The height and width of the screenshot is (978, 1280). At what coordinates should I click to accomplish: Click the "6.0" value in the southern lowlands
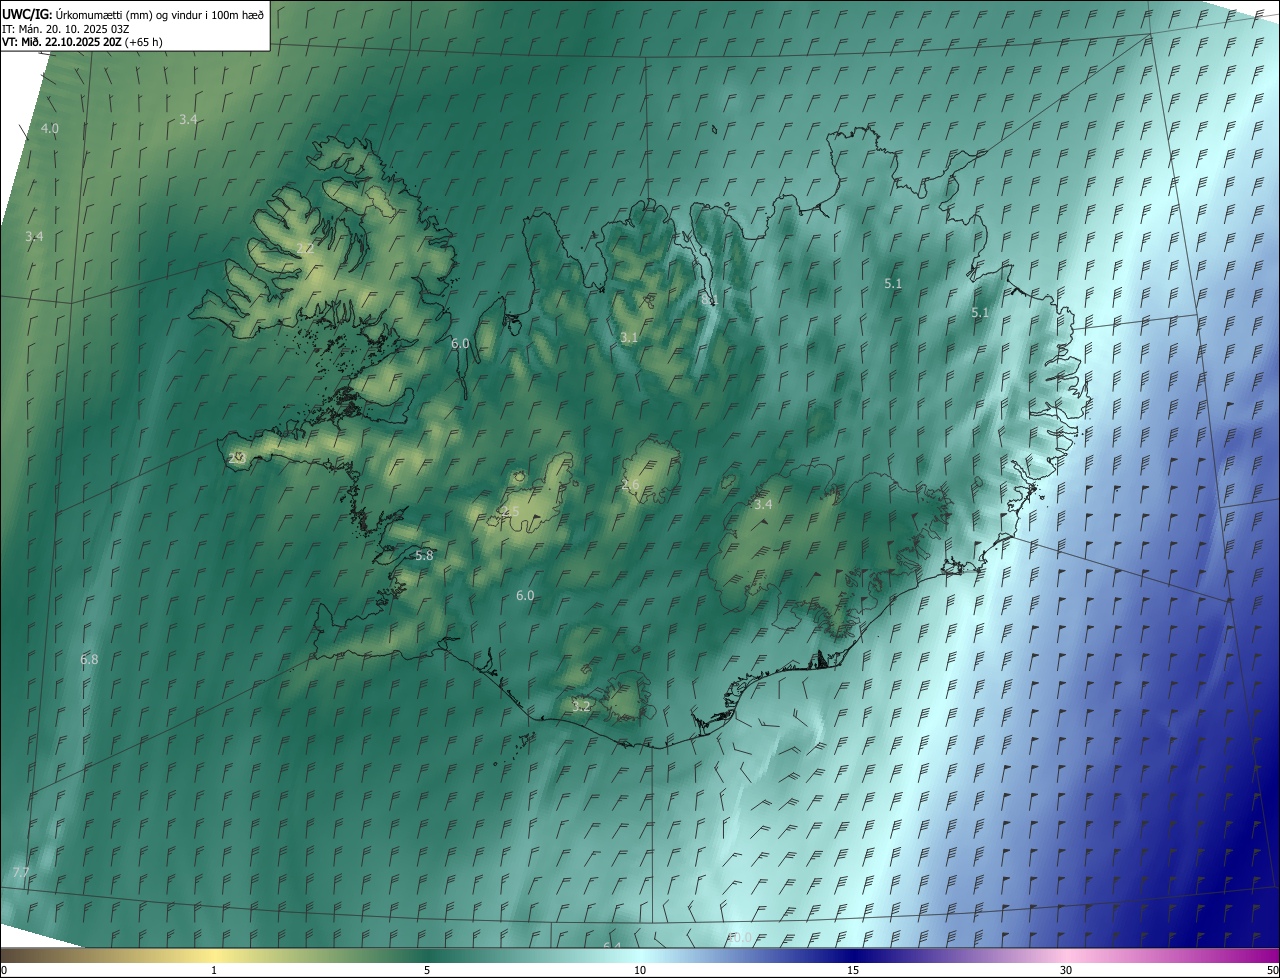click(525, 596)
